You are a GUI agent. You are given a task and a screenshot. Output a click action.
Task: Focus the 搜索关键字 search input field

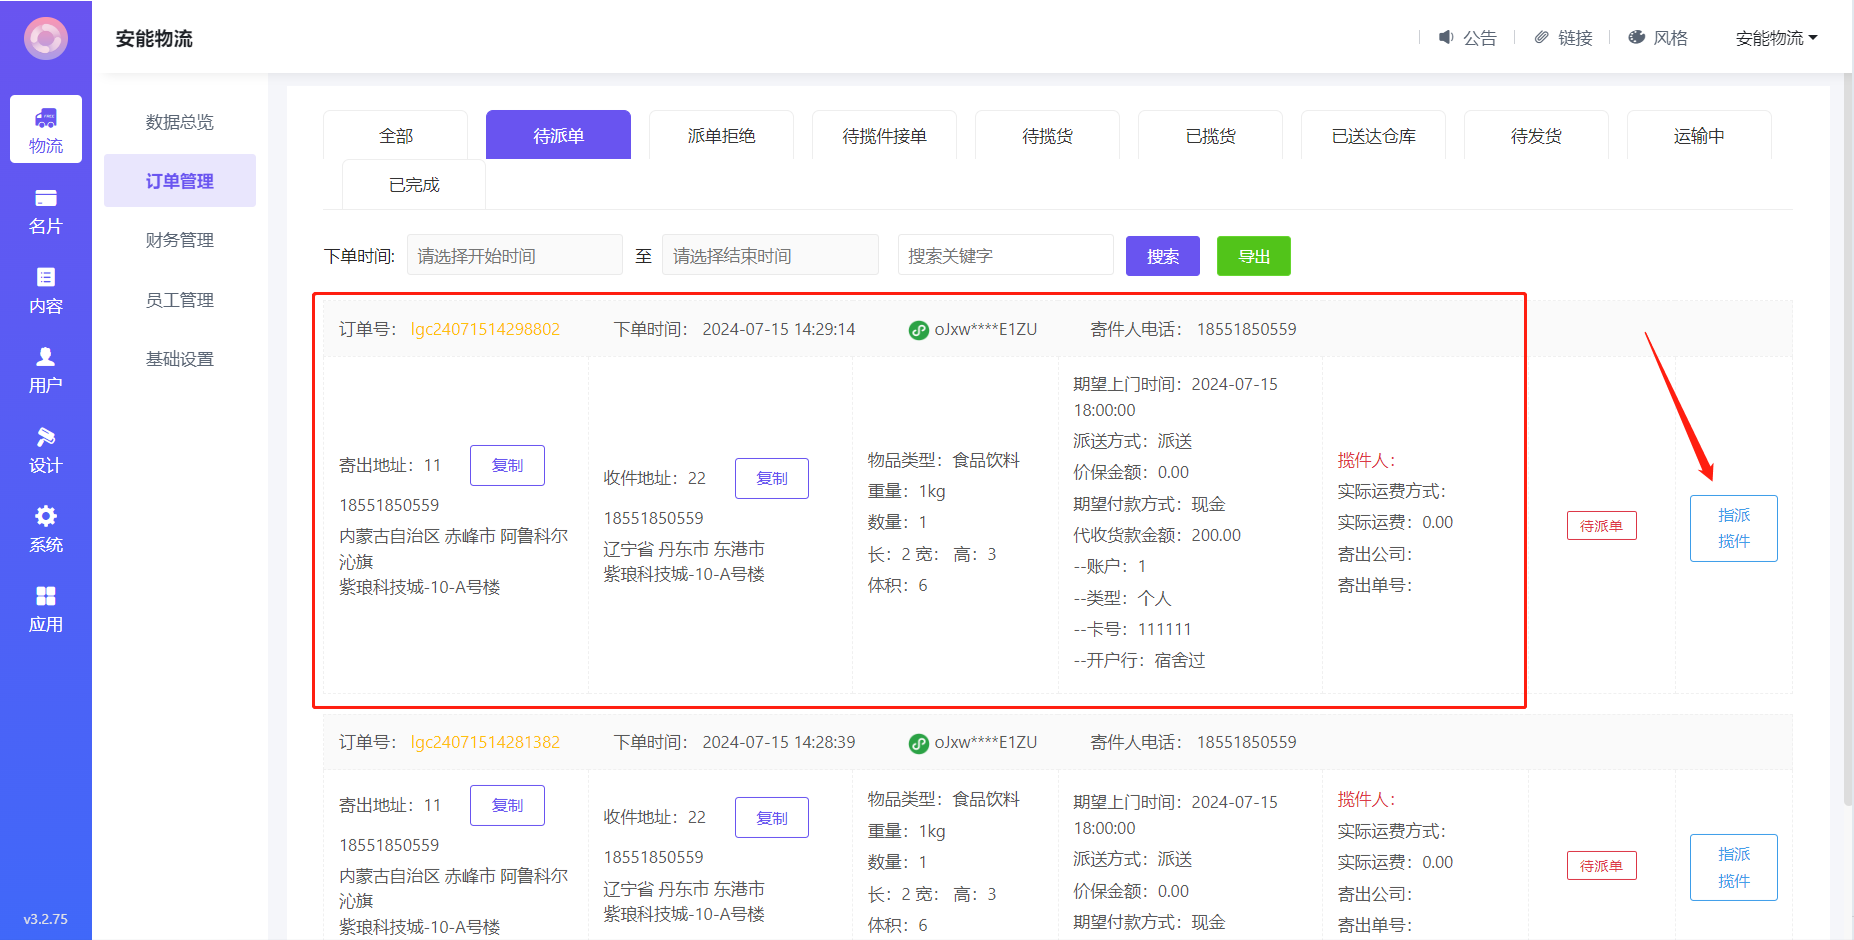pyautogui.click(x=1005, y=256)
